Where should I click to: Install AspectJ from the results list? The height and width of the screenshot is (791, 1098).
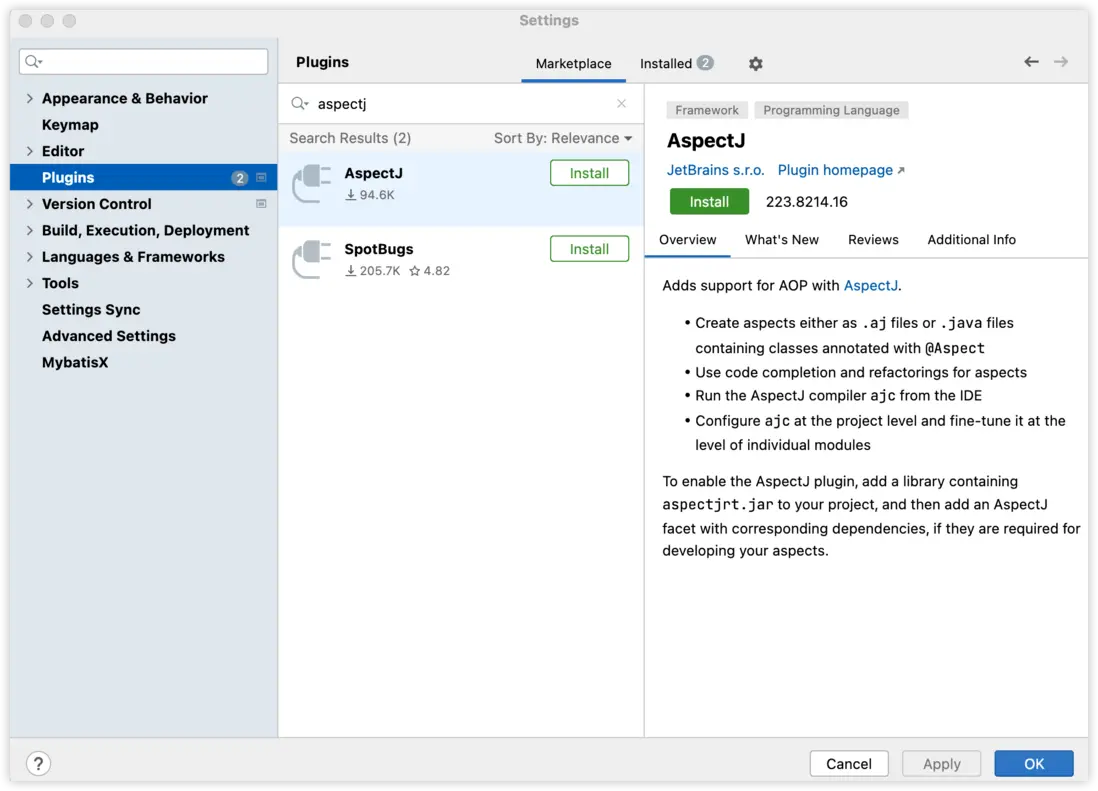tap(589, 173)
